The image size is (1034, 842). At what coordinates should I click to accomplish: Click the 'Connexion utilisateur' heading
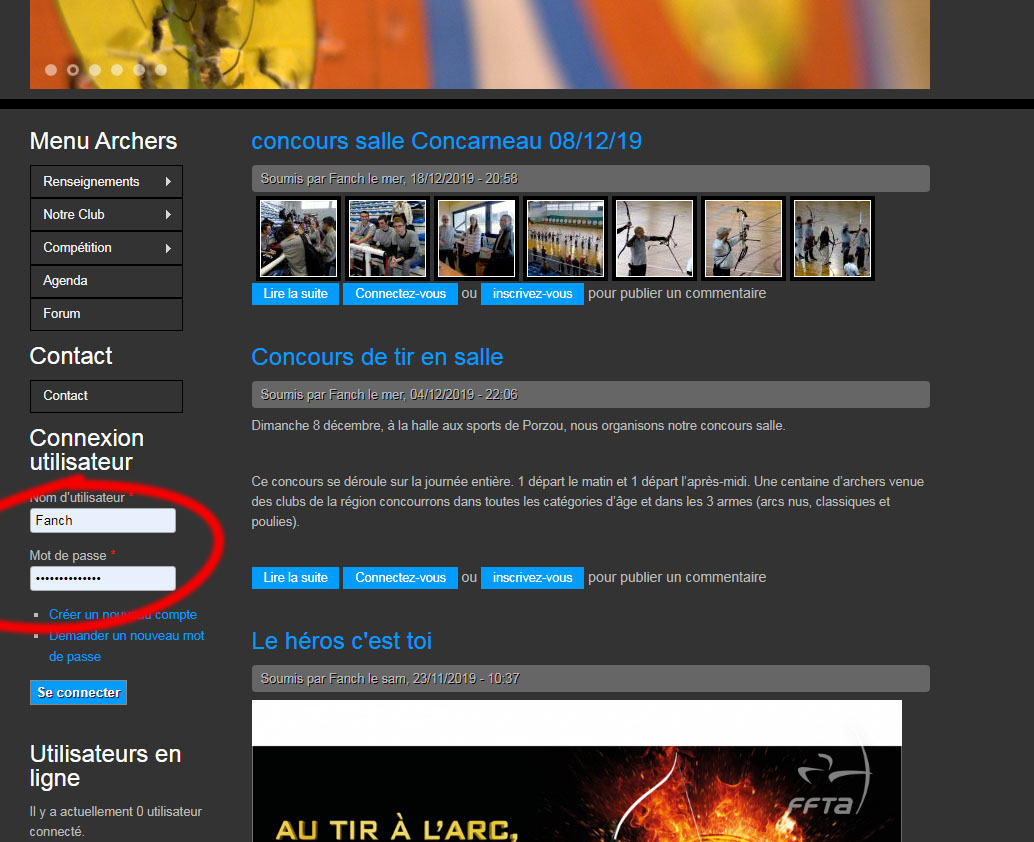pos(86,450)
